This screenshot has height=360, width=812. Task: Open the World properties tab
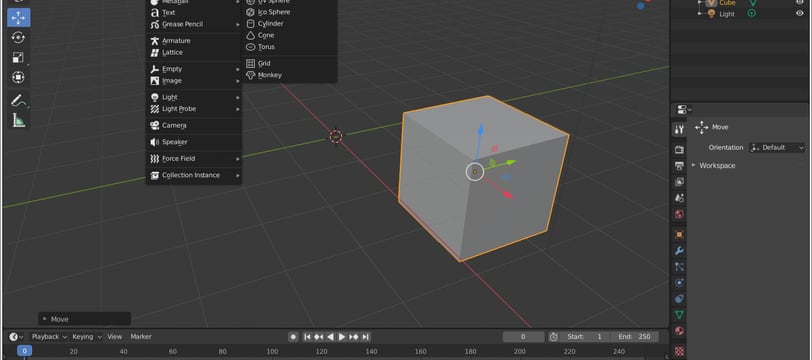coord(679,214)
